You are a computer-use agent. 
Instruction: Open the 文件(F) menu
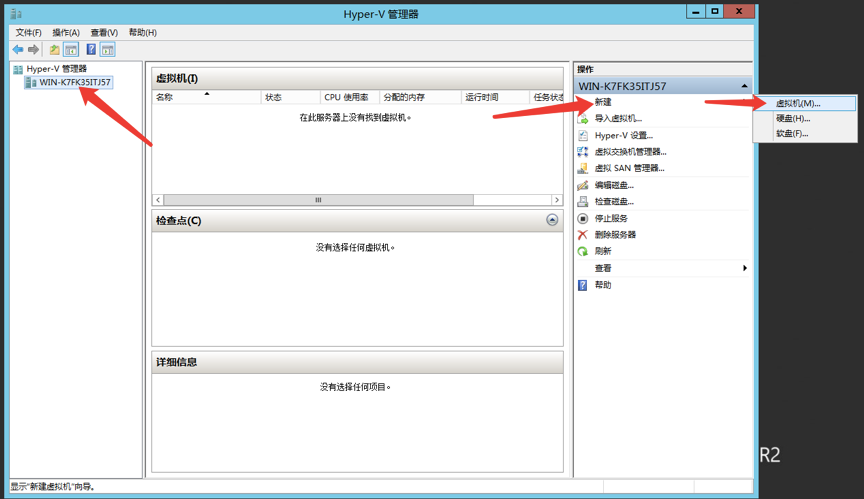pyautogui.click(x=29, y=32)
